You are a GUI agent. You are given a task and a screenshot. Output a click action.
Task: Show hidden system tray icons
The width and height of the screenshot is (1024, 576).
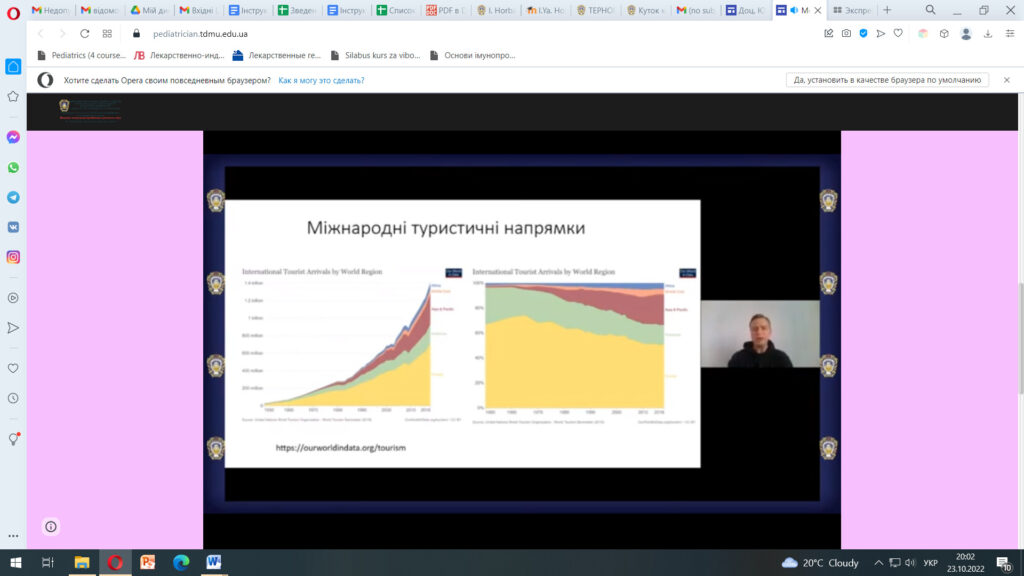(x=878, y=563)
